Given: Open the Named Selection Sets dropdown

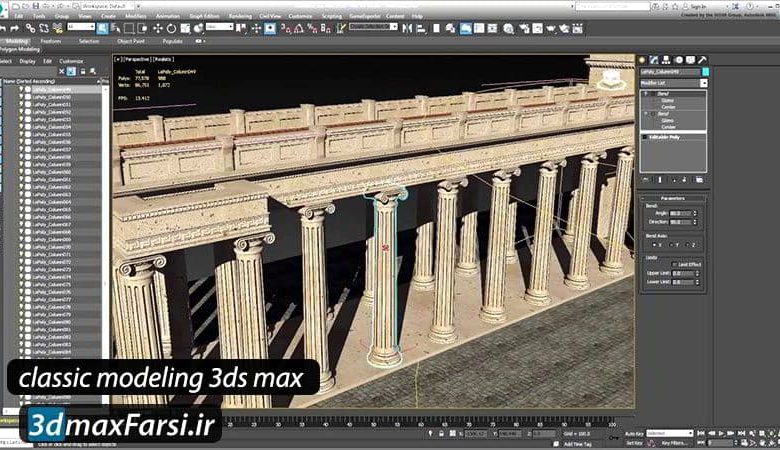Looking at the screenshot, I should point(373,26).
